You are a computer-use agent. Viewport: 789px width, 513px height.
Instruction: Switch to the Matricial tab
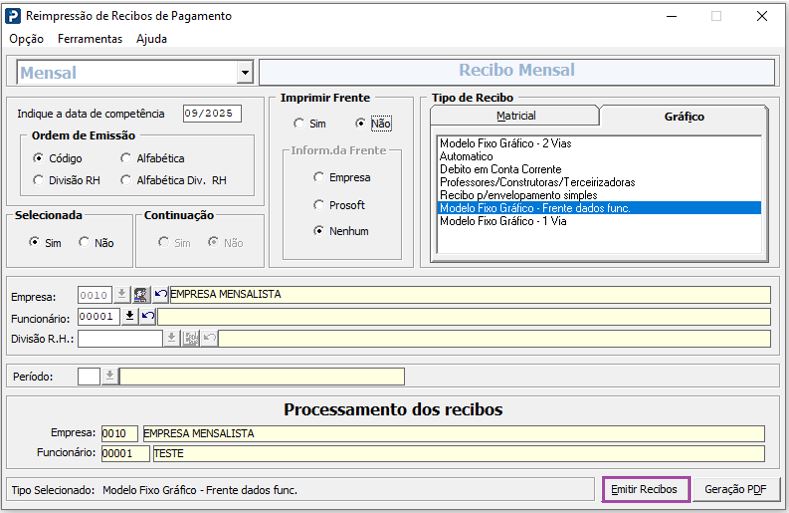tap(515, 116)
